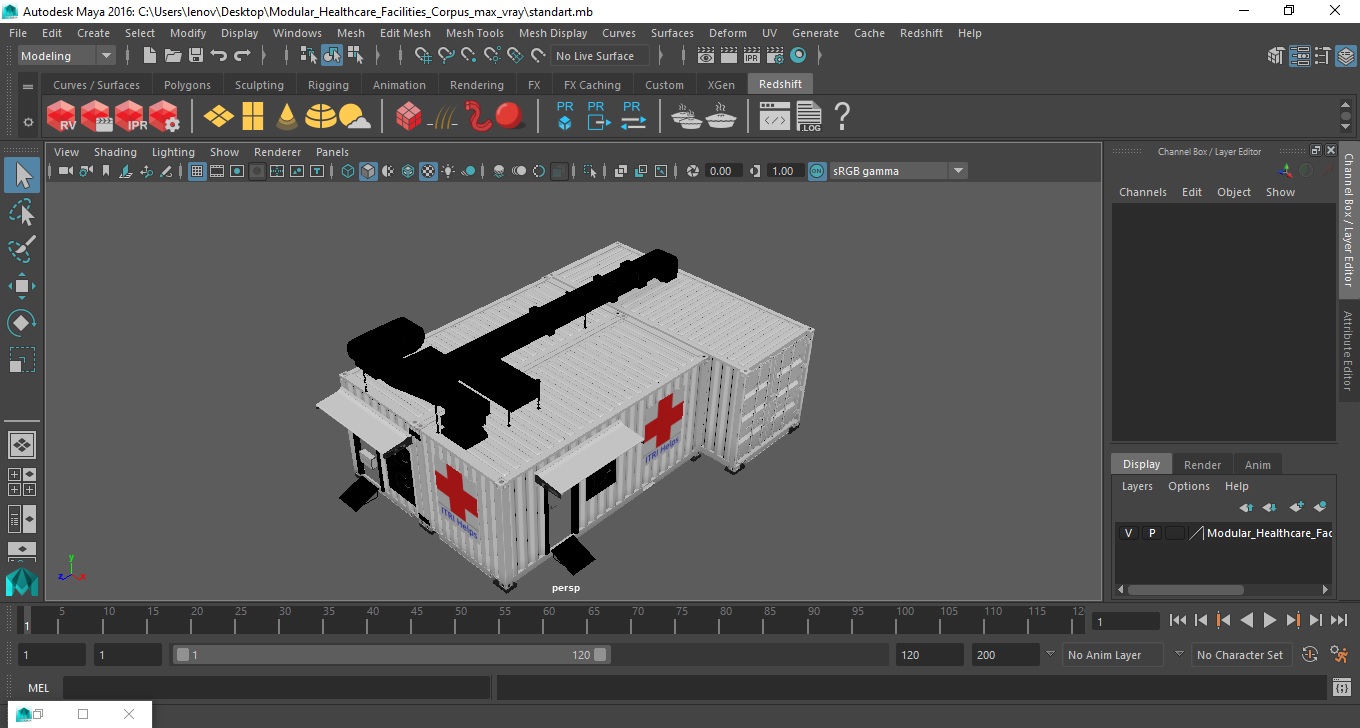Click layer editor horizontal scrollbar
Viewport: 1360px width, 728px height.
pos(1186,590)
